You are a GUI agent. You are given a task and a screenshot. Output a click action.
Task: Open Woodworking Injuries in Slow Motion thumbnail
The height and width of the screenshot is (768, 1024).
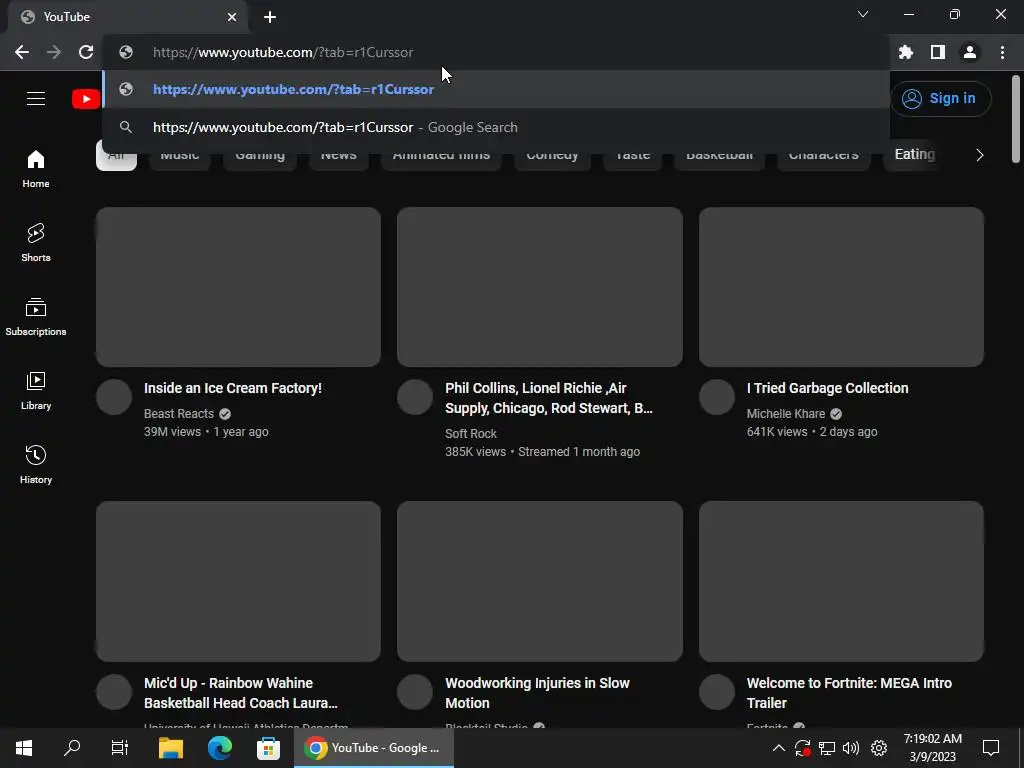point(539,581)
